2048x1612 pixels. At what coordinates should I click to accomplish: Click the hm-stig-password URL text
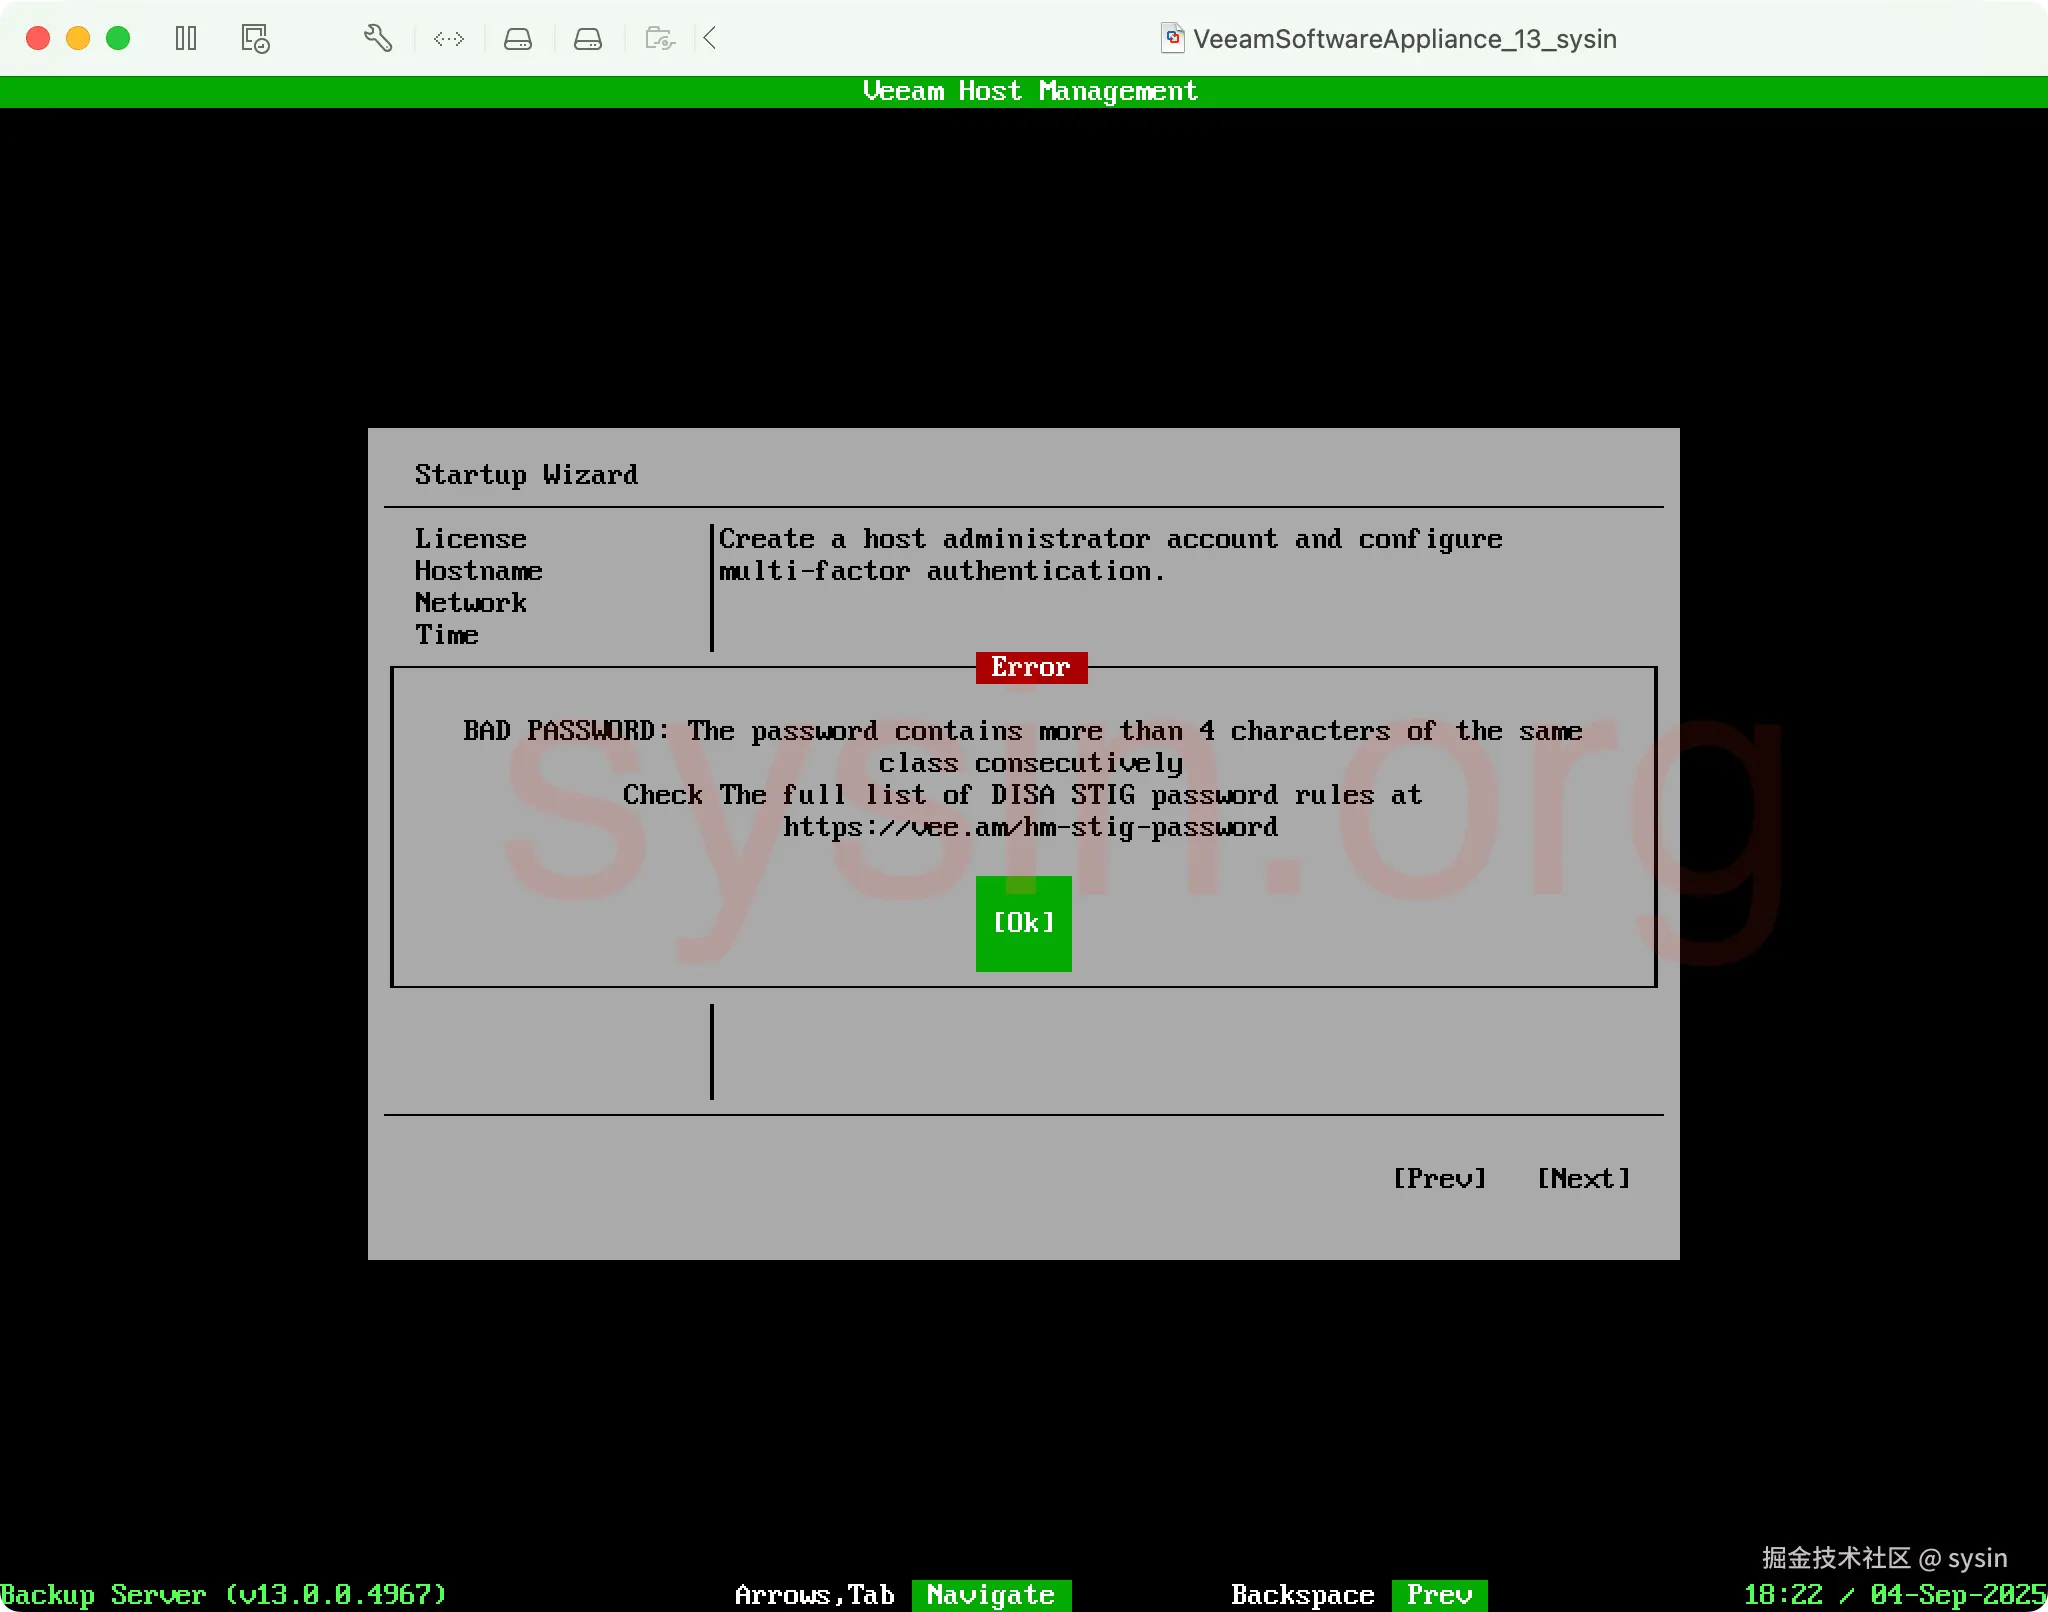coord(1030,827)
